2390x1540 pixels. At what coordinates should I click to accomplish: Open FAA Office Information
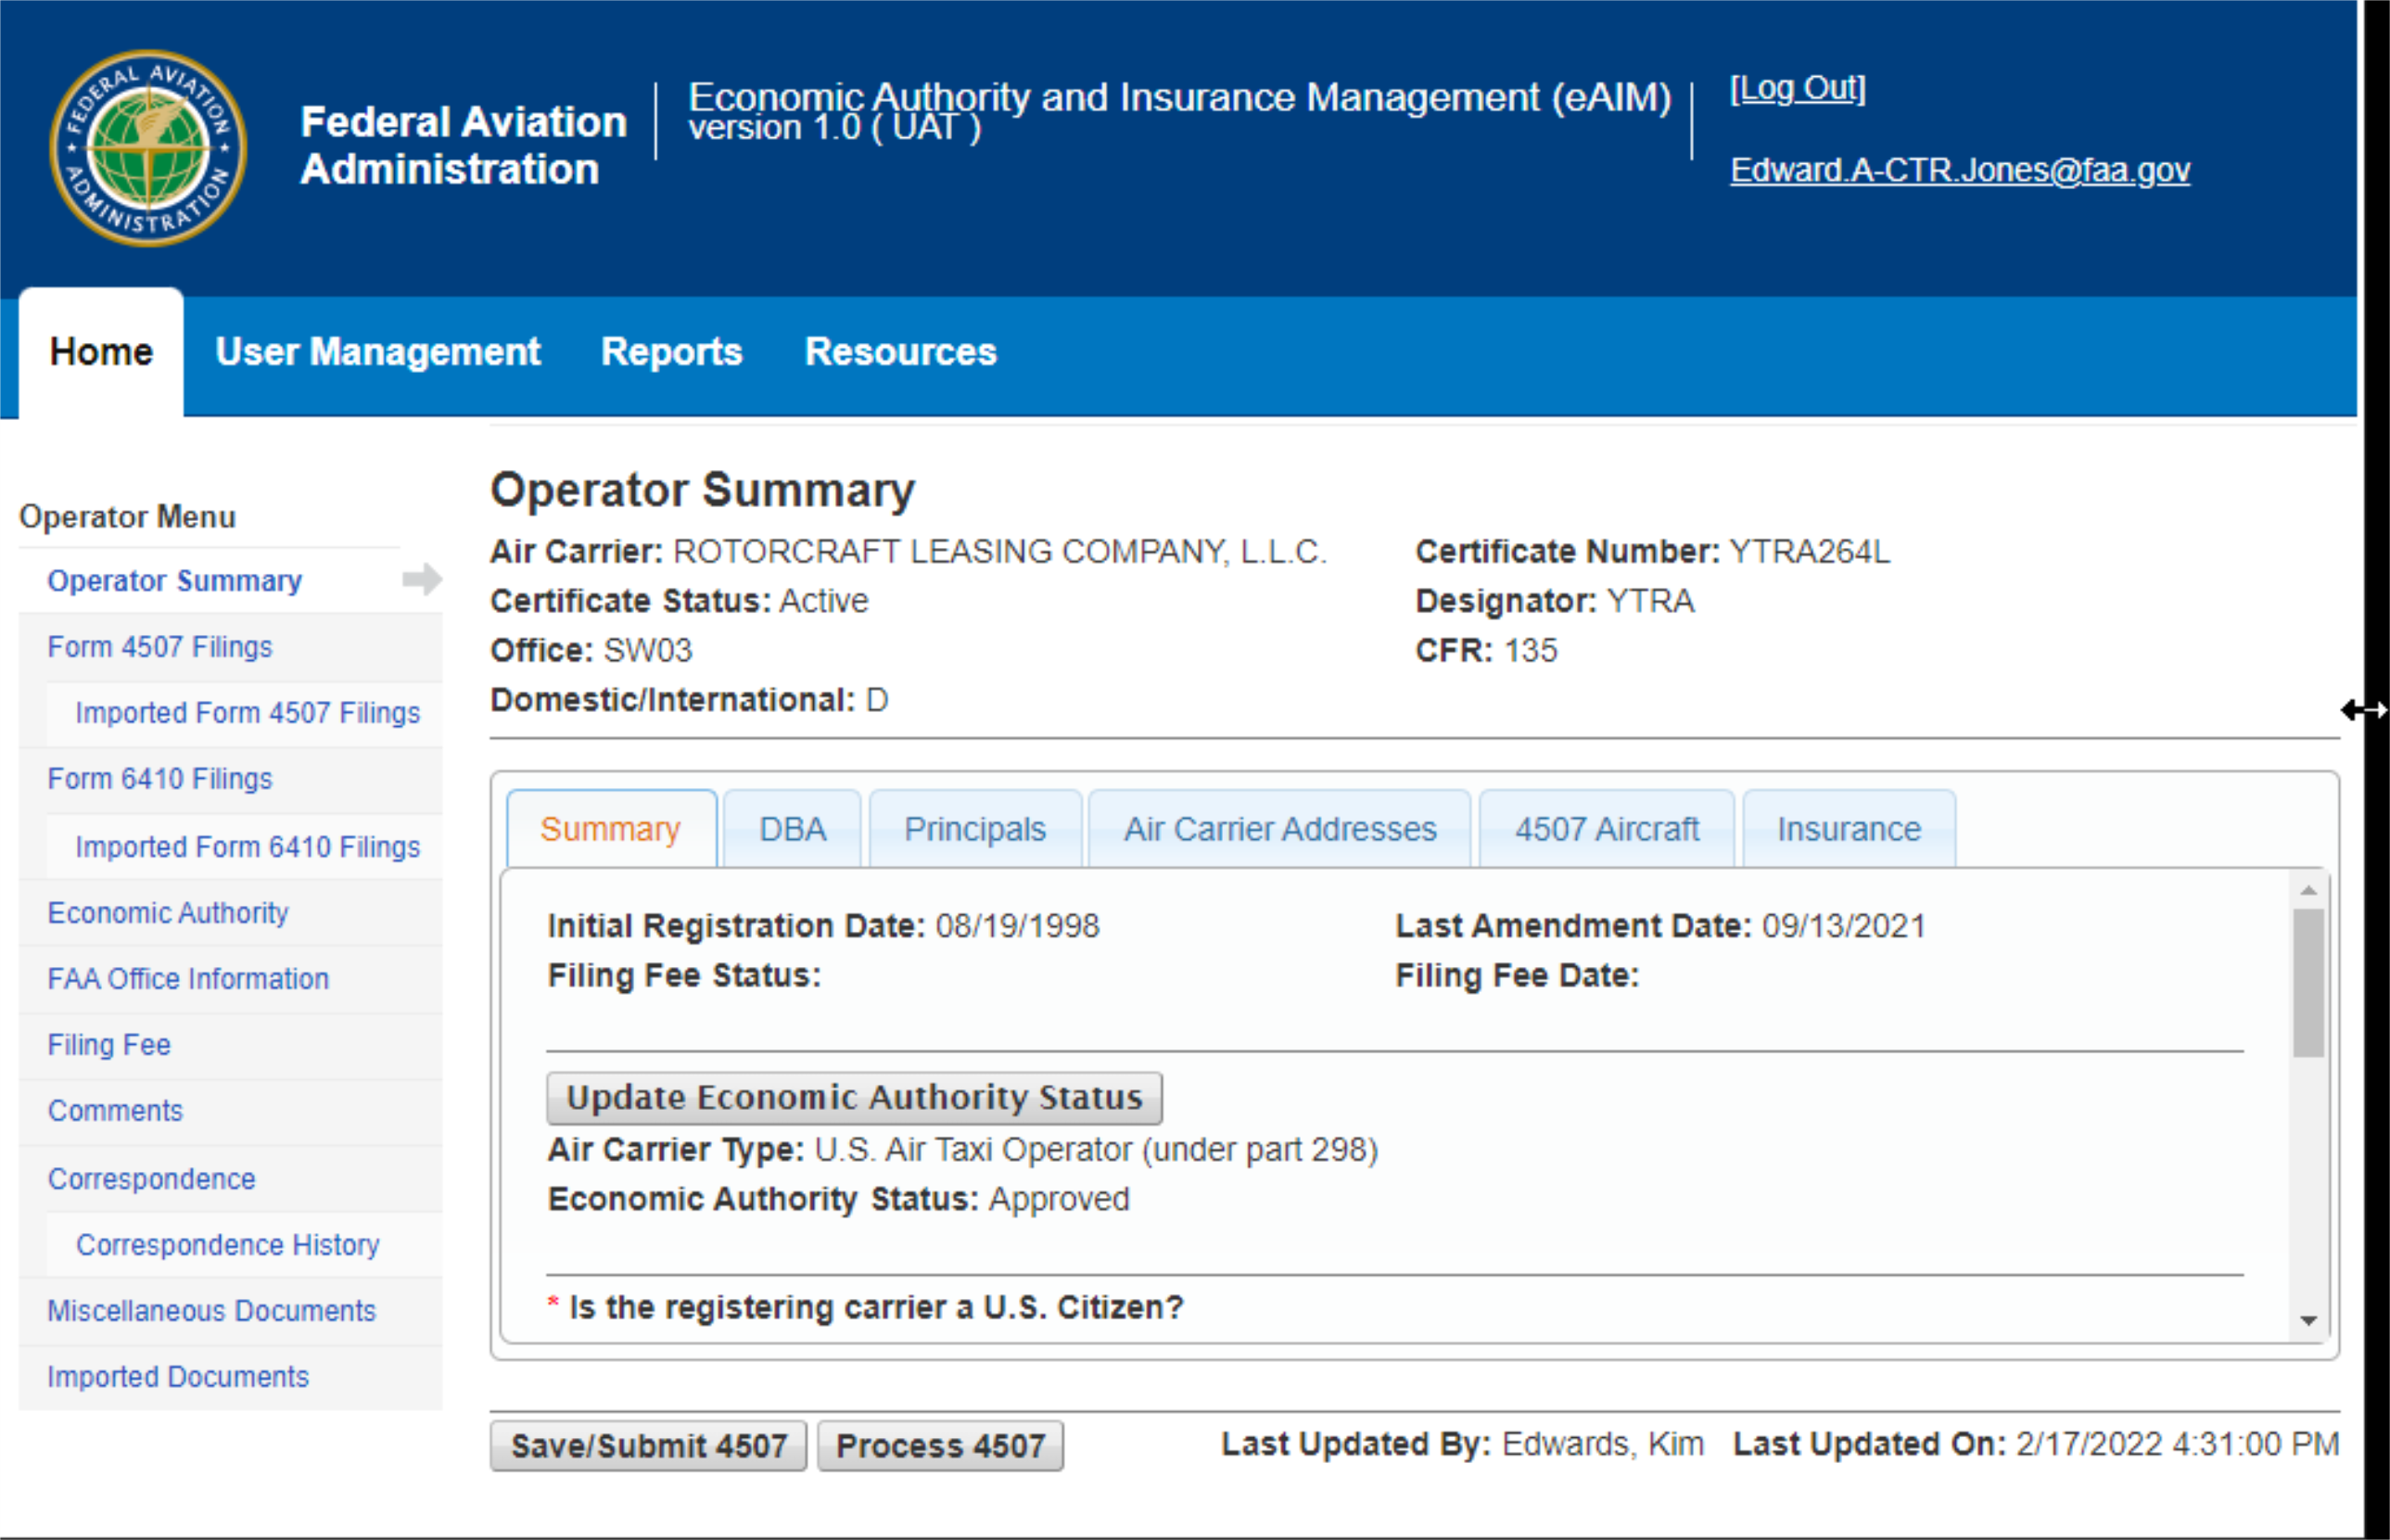(x=188, y=979)
